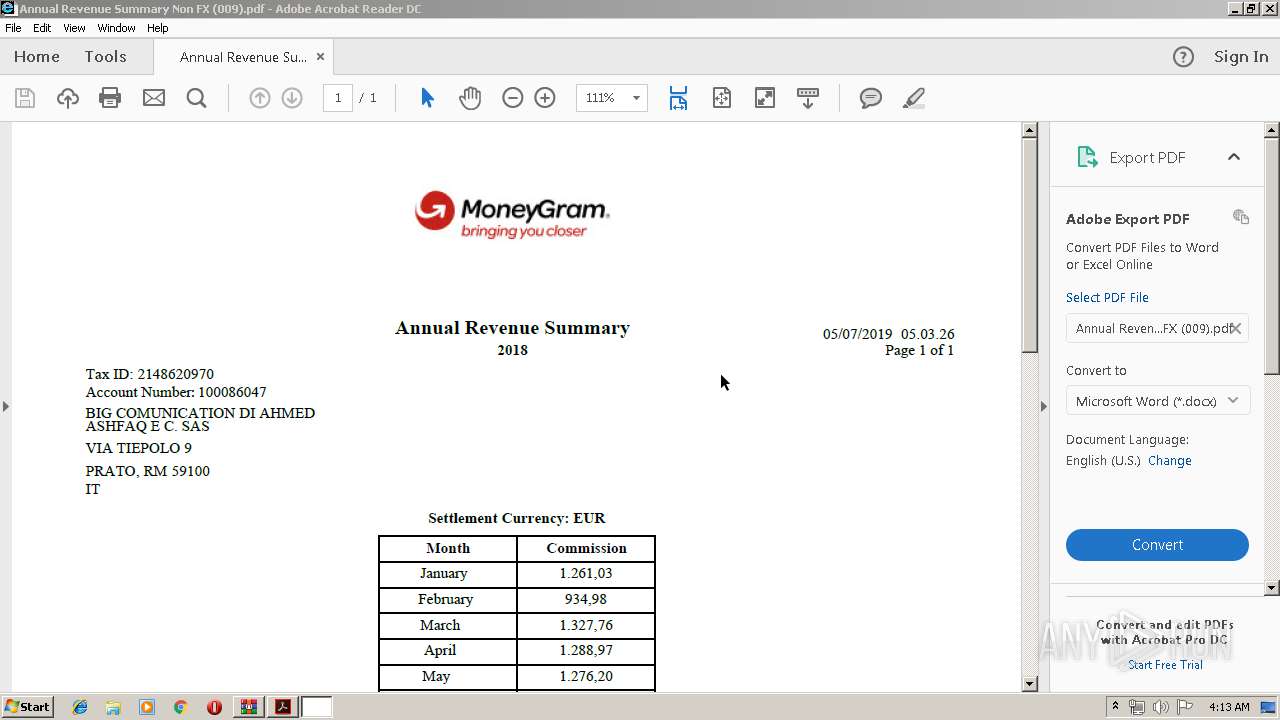
Task: Click the Sign In link
Action: (1241, 57)
